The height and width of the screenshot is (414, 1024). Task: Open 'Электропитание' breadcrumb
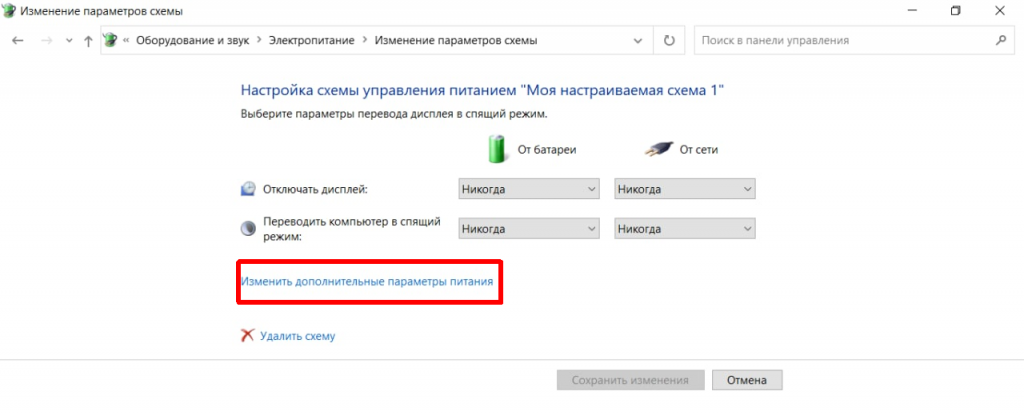tap(315, 41)
